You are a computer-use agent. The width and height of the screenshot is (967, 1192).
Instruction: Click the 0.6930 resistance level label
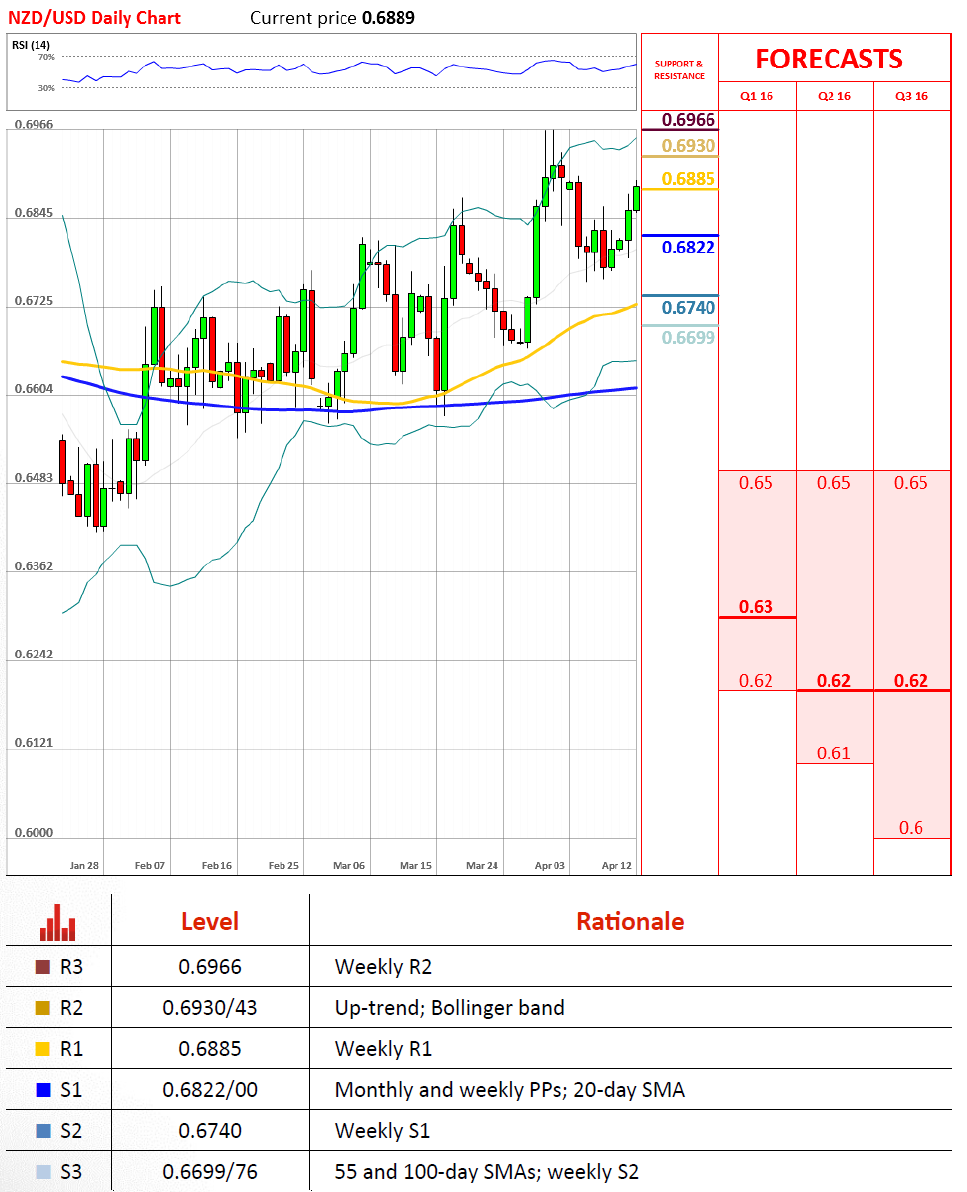pos(688,146)
